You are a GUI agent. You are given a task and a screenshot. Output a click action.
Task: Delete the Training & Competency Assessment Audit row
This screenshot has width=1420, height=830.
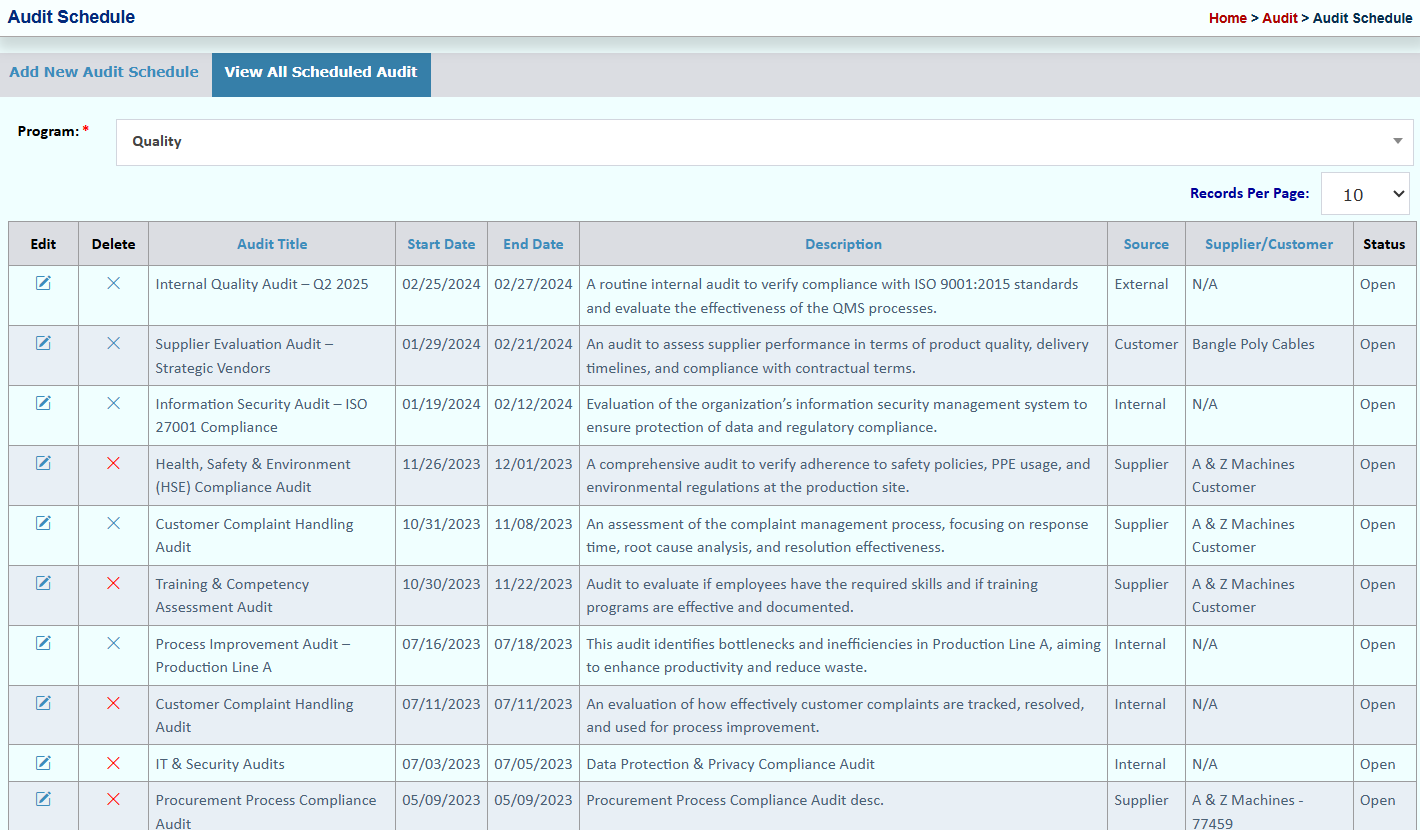[113, 583]
